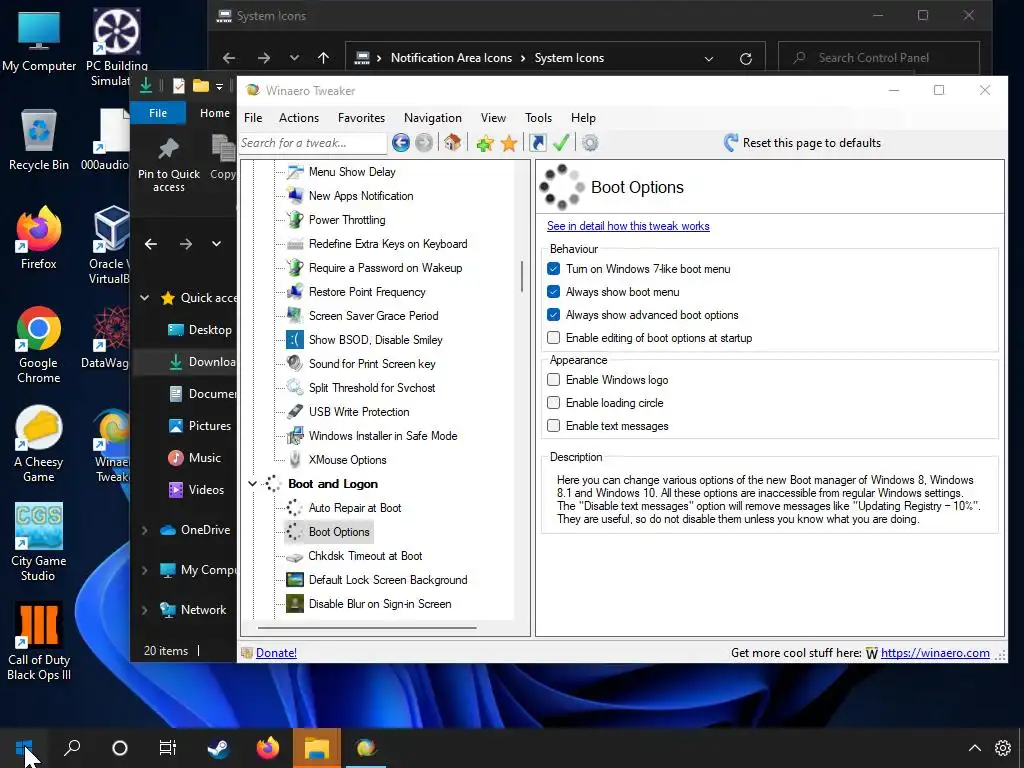Check Enable Windows logo
This screenshot has height=768, width=1024.
tap(553, 379)
